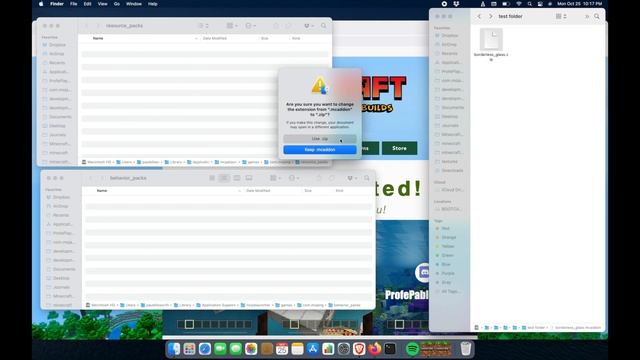Open view switcher in test folder window
Viewport: 640px width, 360px height.
(x=561, y=16)
